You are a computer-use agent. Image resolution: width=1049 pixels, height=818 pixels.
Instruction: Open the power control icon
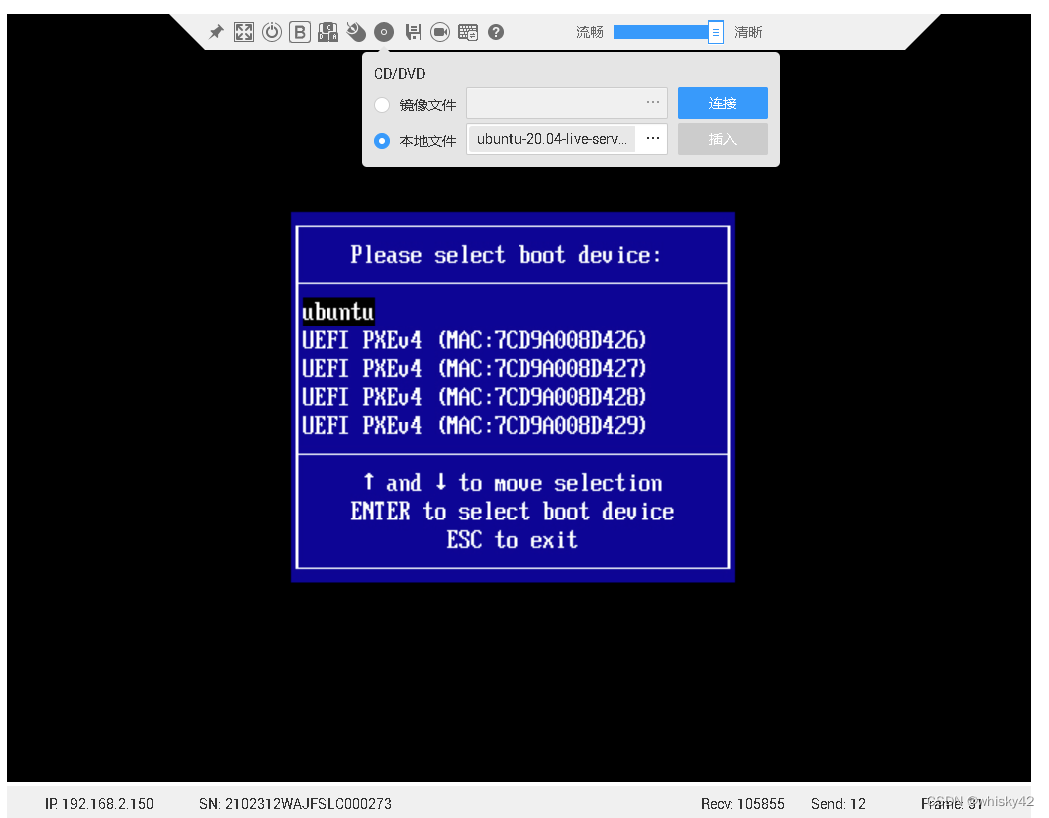(x=272, y=31)
